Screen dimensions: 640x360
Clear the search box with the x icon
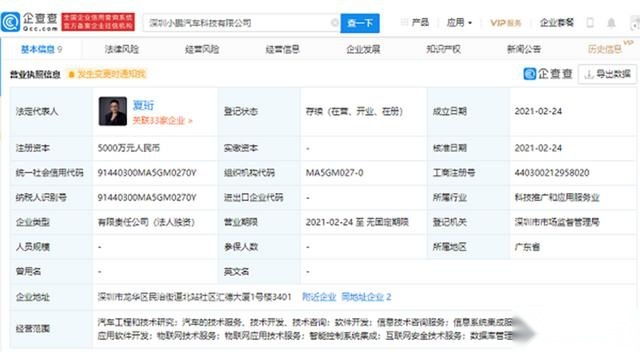point(335,23)
